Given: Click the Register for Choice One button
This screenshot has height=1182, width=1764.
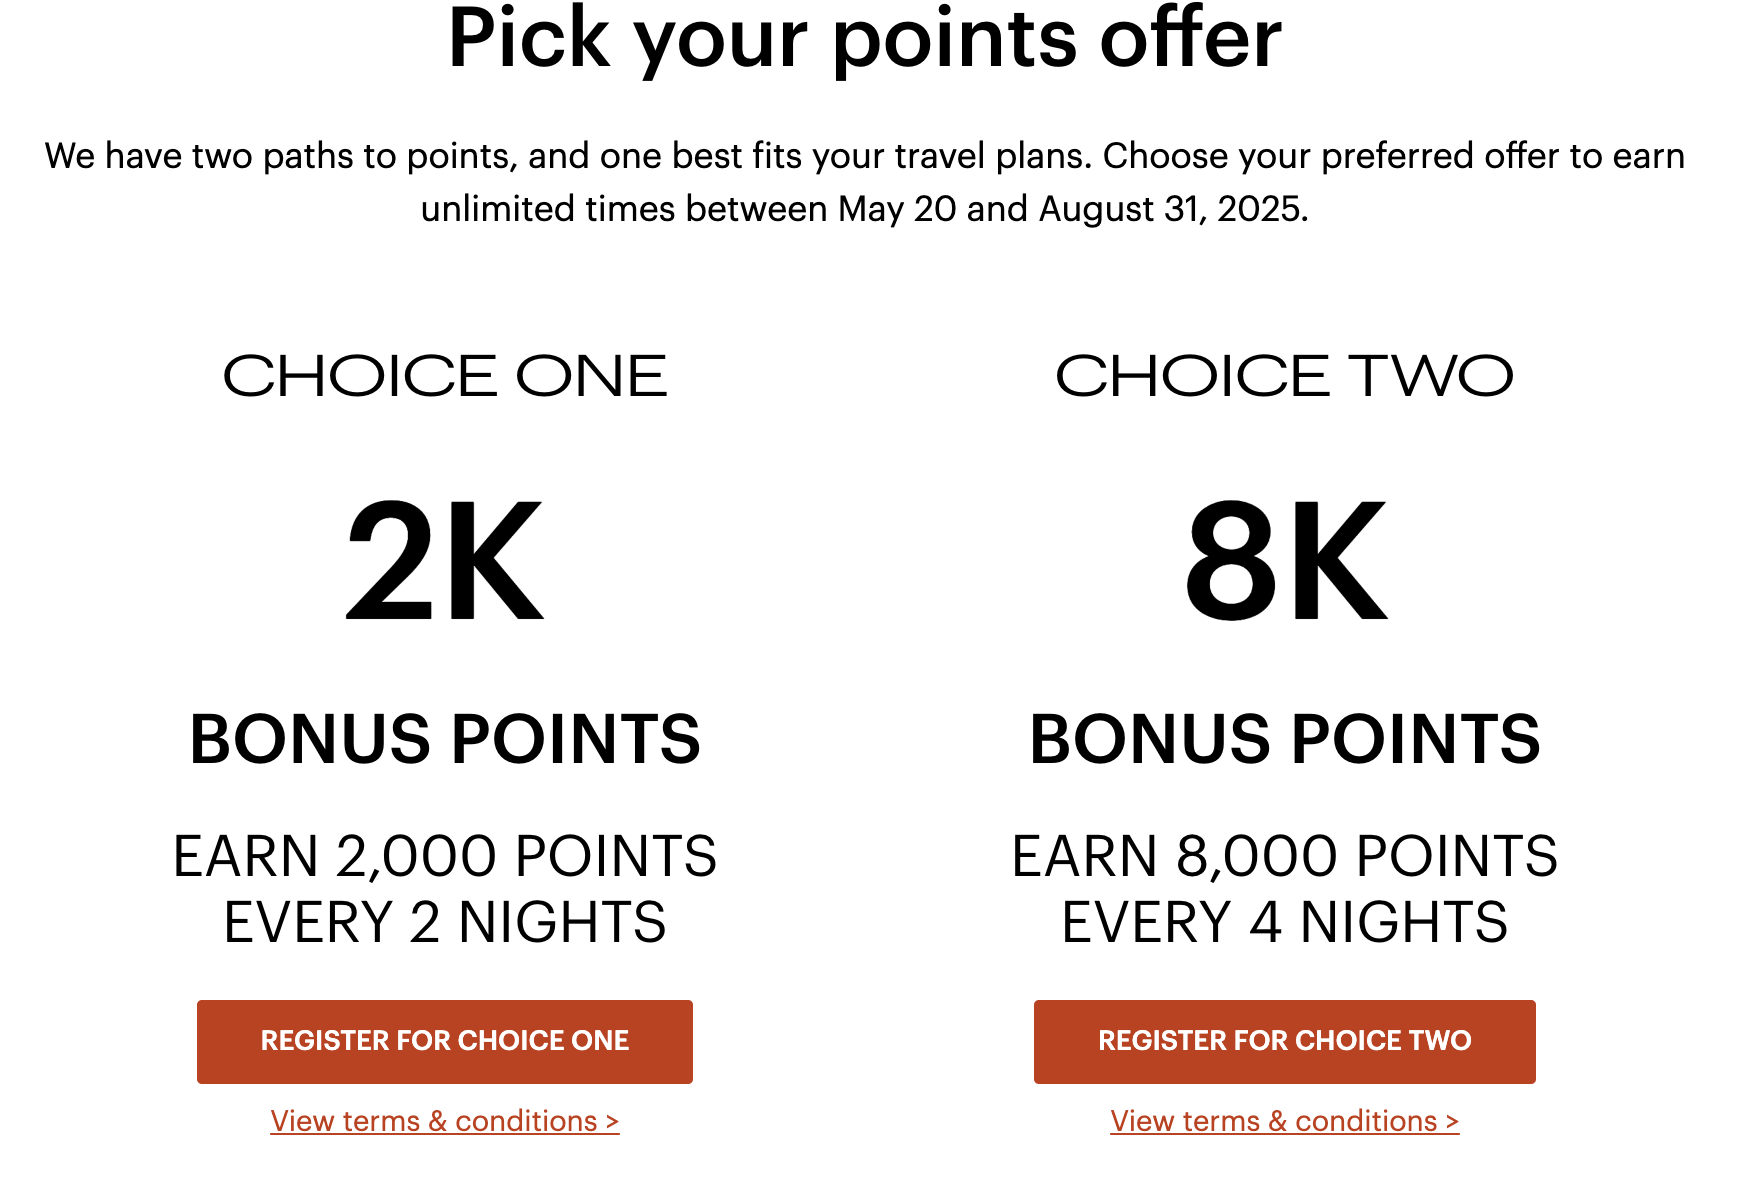Looking at the screenshot, I should [x=444, y=1041].
